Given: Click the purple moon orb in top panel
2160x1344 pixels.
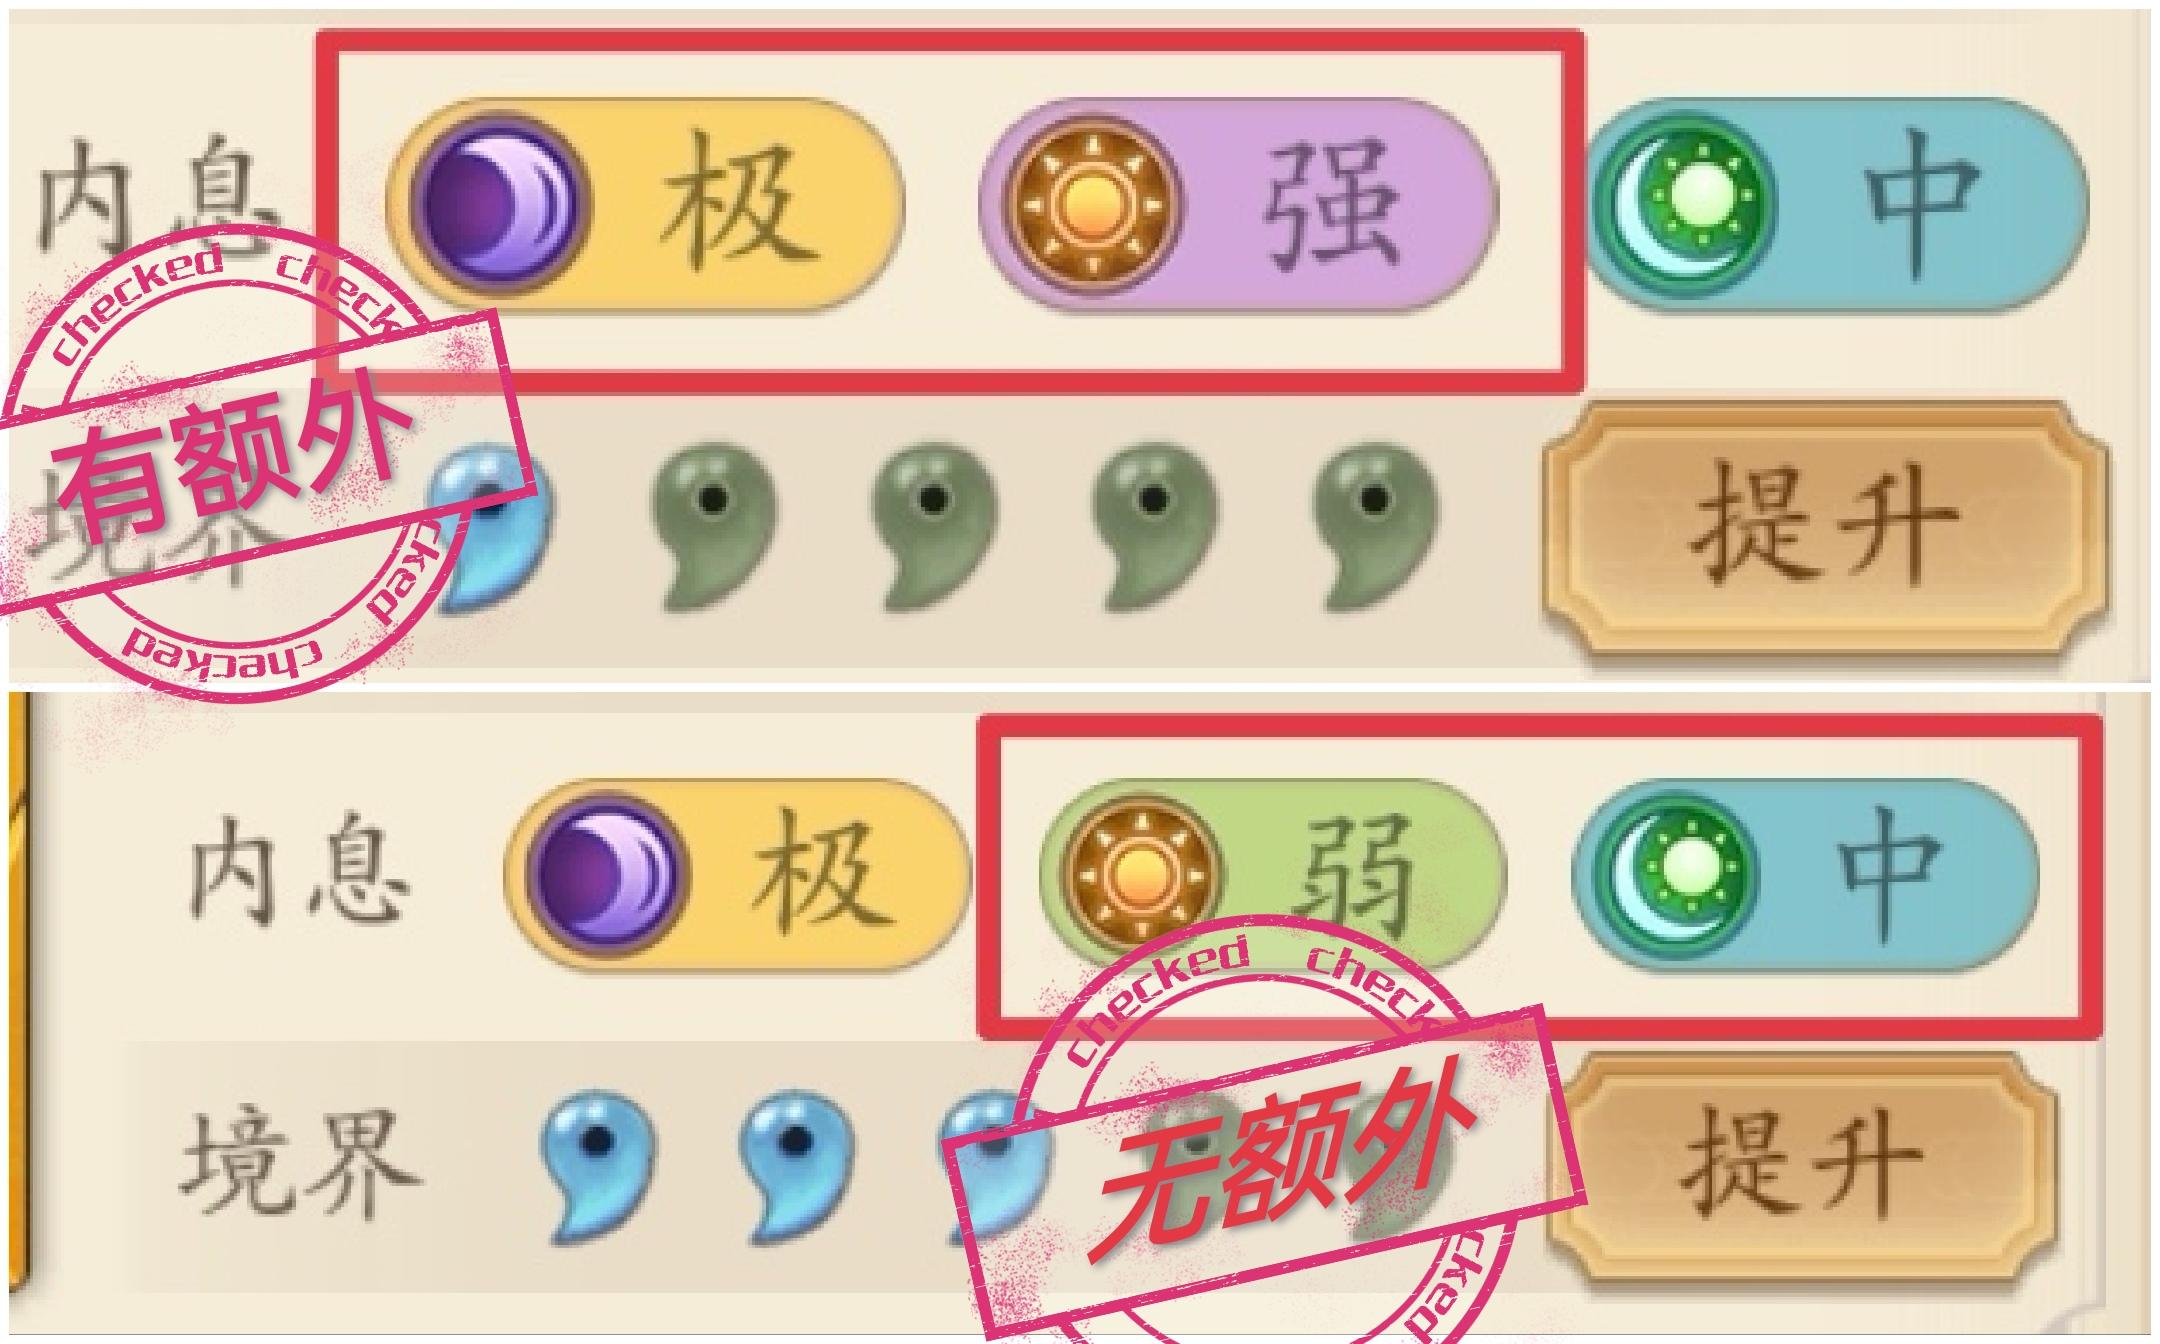Looking at the screenshot, I should click(x=499, y=205).
